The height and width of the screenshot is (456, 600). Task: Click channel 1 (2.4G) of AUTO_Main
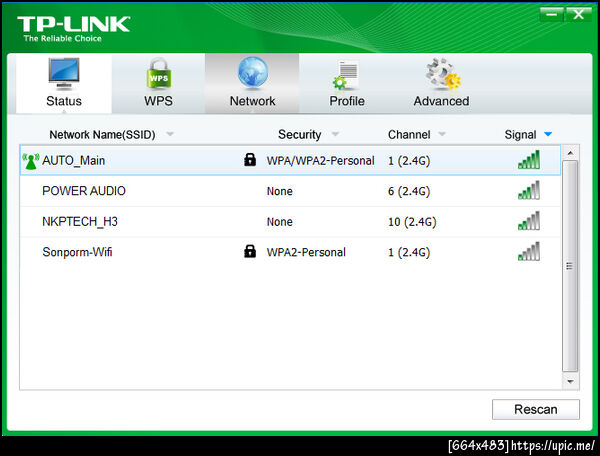409,161
